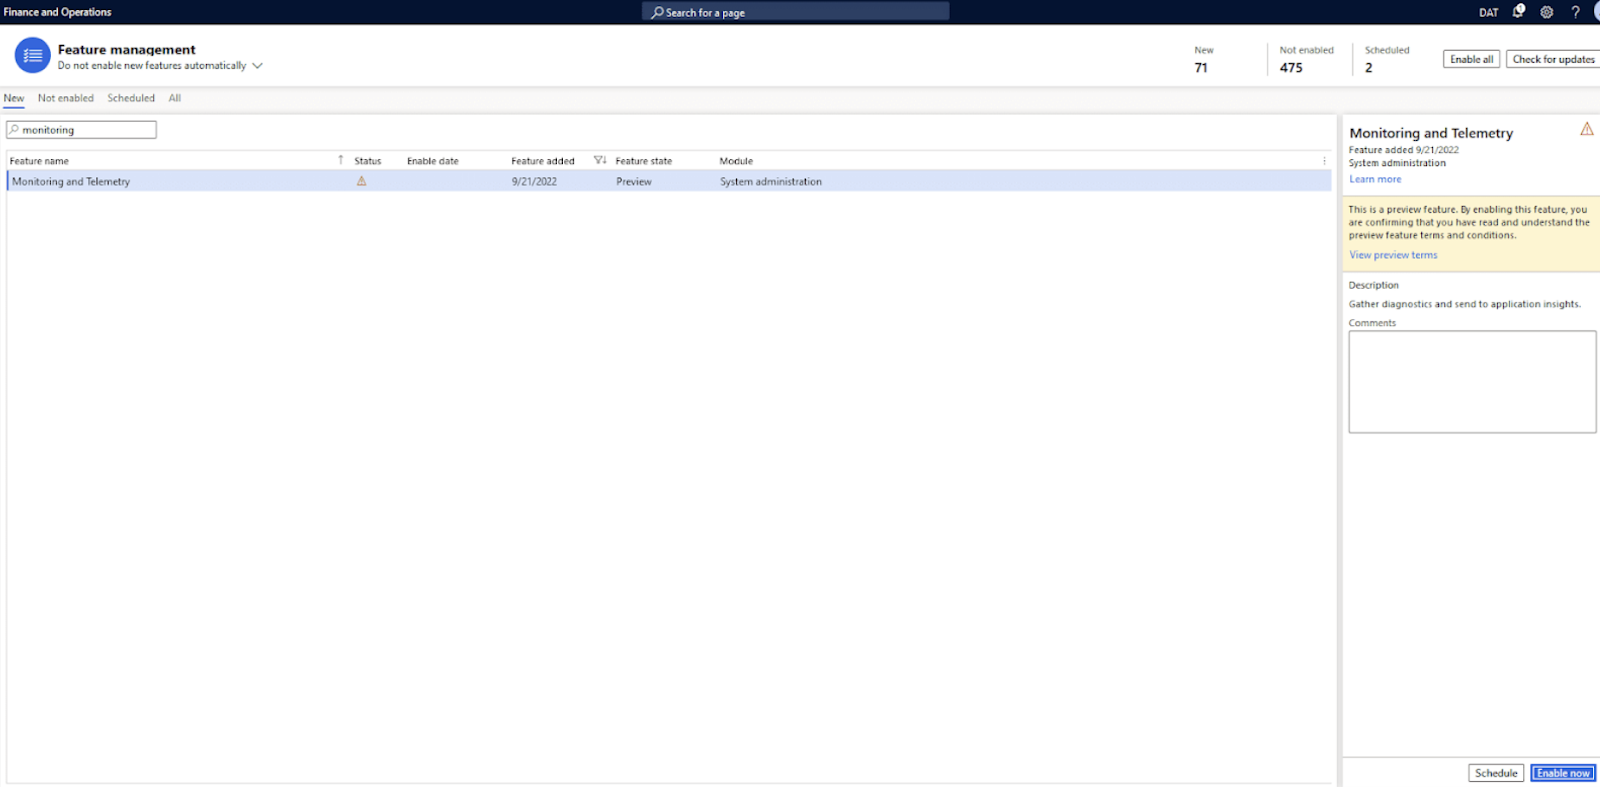Click the Scheduled count tile showing 2

(1387, 59)
